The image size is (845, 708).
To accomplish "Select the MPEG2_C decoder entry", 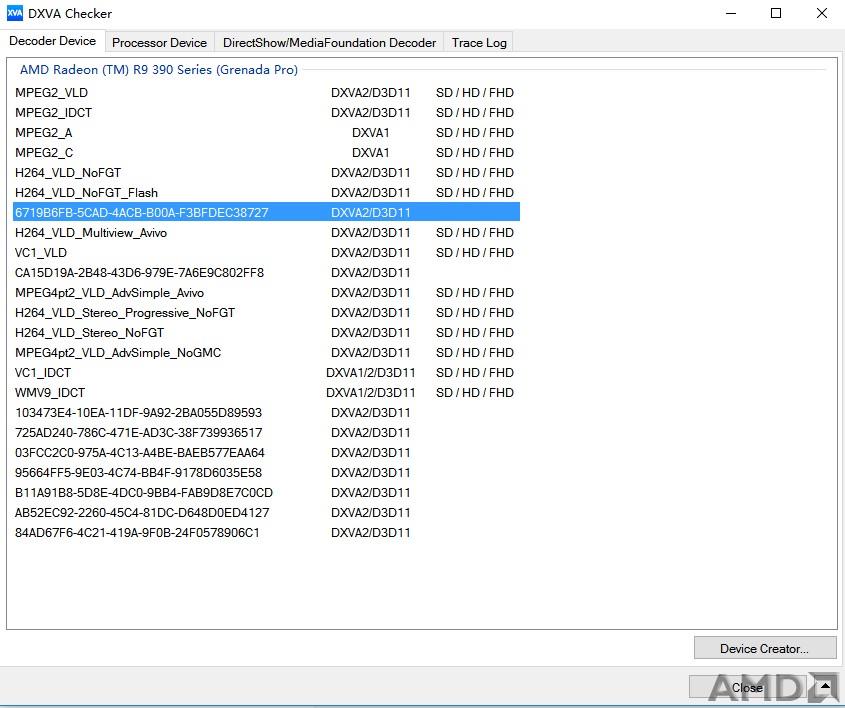I will coord(266,152).
